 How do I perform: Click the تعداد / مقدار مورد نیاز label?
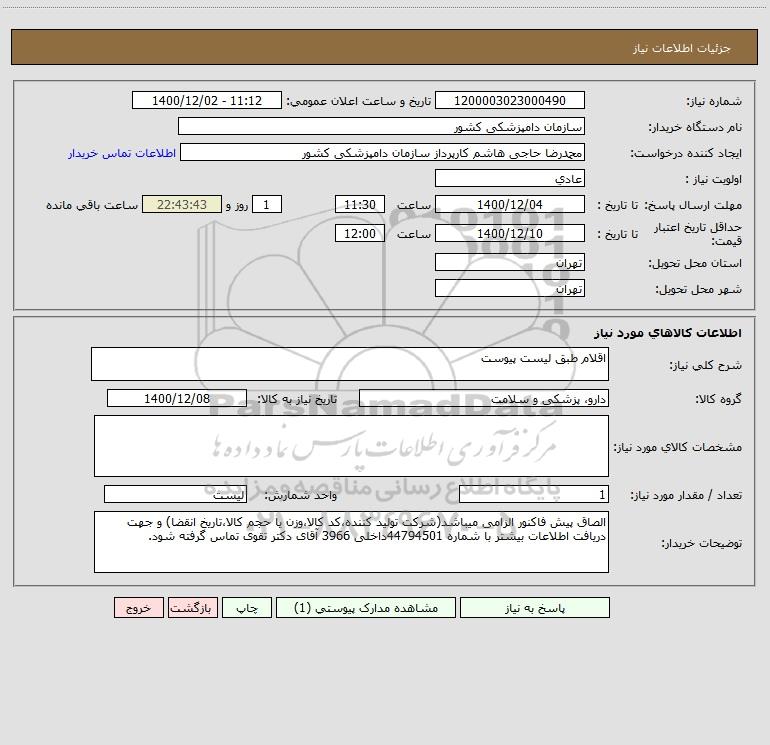pos(686,496)
